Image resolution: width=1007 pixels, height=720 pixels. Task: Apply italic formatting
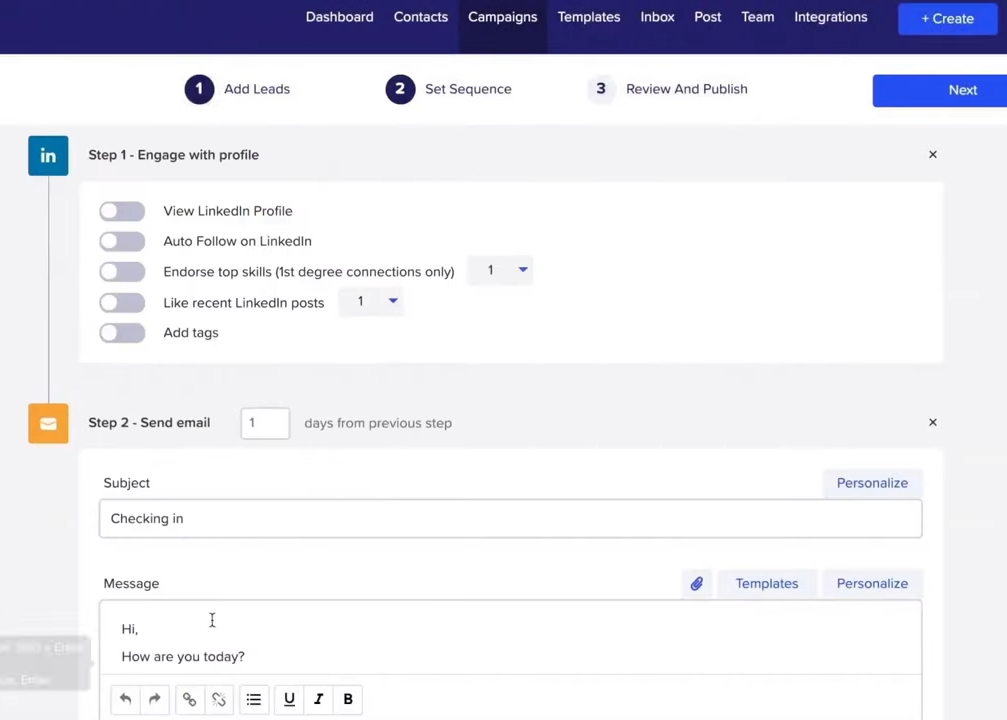(319, 699)
